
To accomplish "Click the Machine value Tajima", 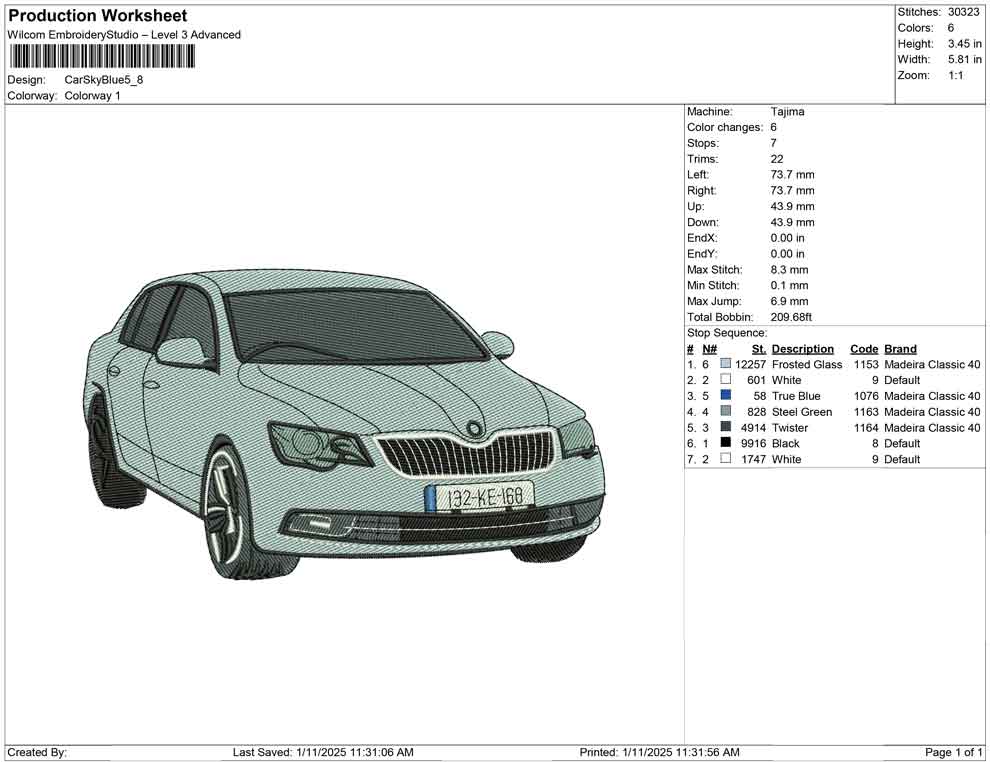I will (x=787, y=112).
